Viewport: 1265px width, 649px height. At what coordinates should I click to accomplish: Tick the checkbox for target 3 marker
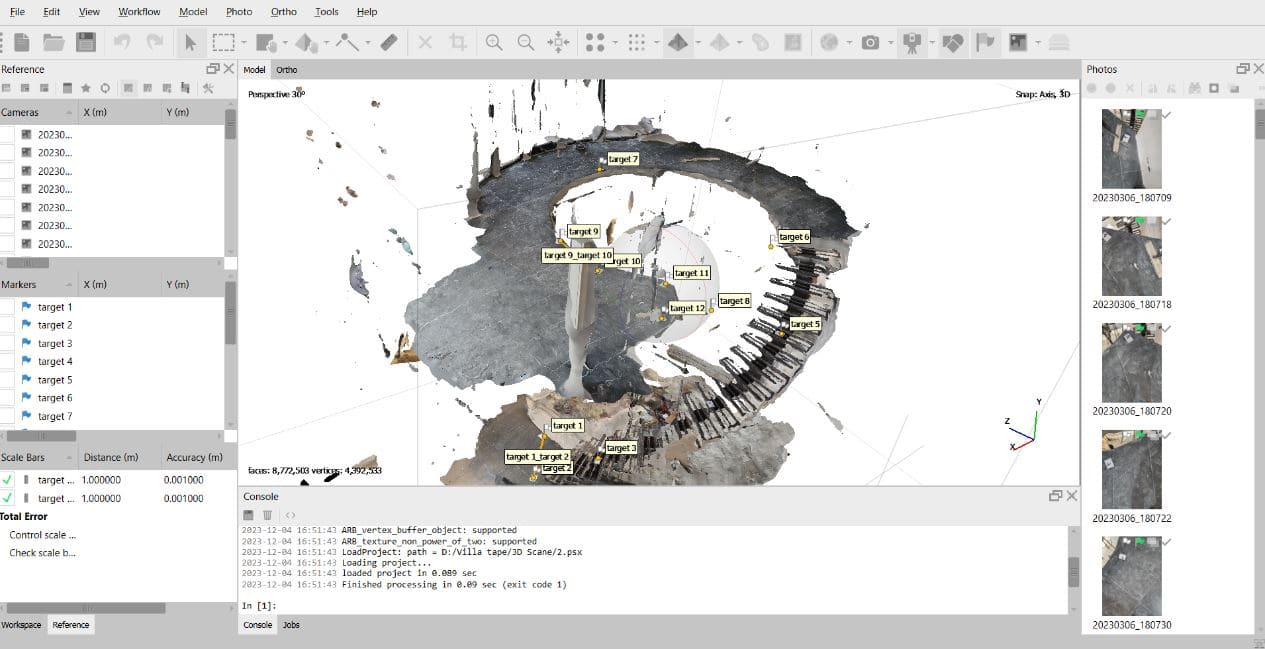pos(7,343)
